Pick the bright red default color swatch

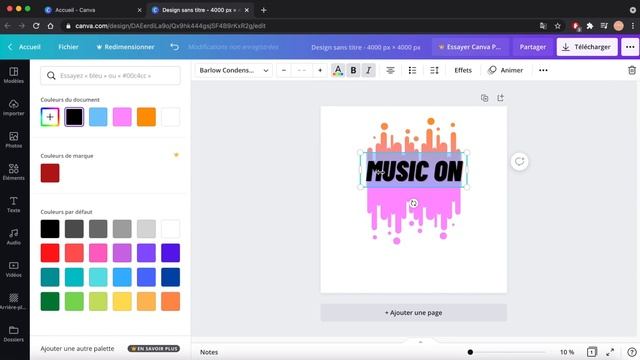(x=50, y=253)
